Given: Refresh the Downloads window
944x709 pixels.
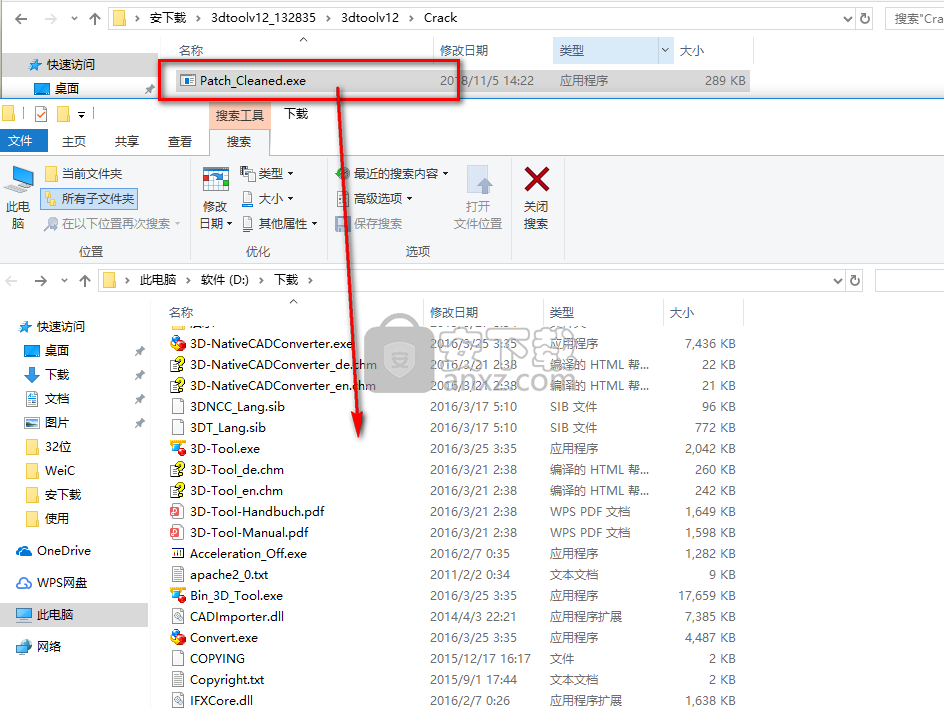Looking at the screenshot, I should [x=854, y=280].
